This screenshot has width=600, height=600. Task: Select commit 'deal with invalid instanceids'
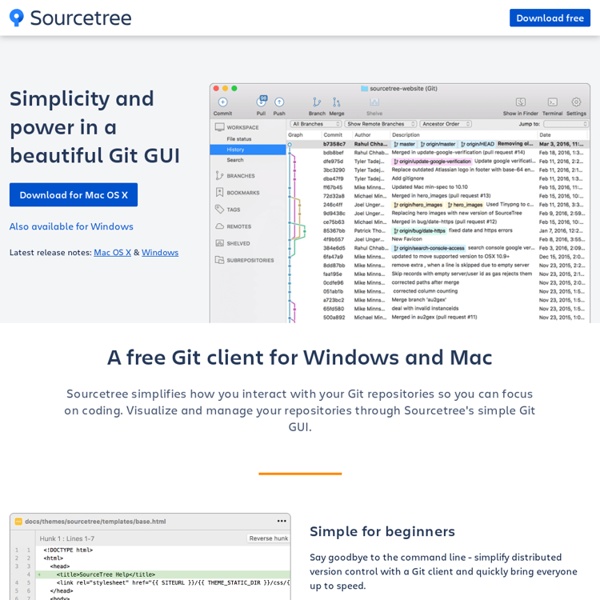click(x=438, y=308)
